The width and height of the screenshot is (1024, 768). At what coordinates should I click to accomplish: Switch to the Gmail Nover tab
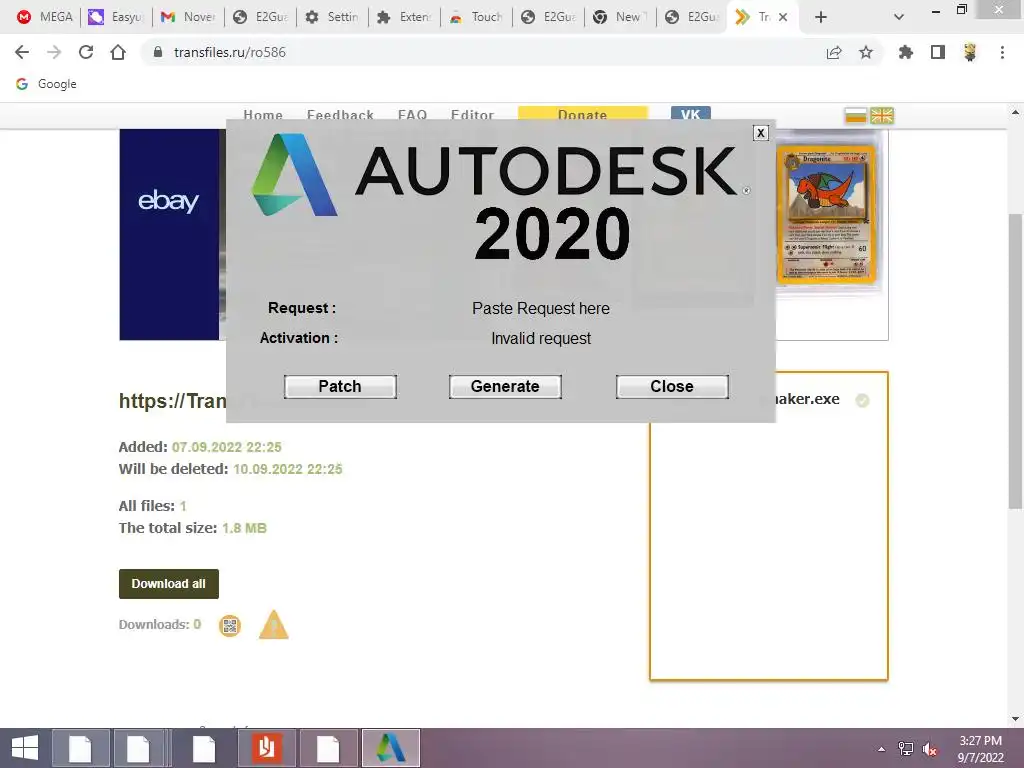click(x=188, y=17)
